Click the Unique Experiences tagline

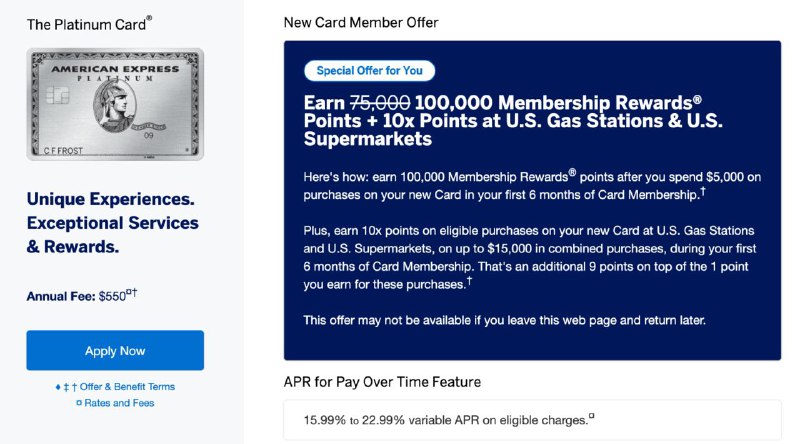(112, 221)
